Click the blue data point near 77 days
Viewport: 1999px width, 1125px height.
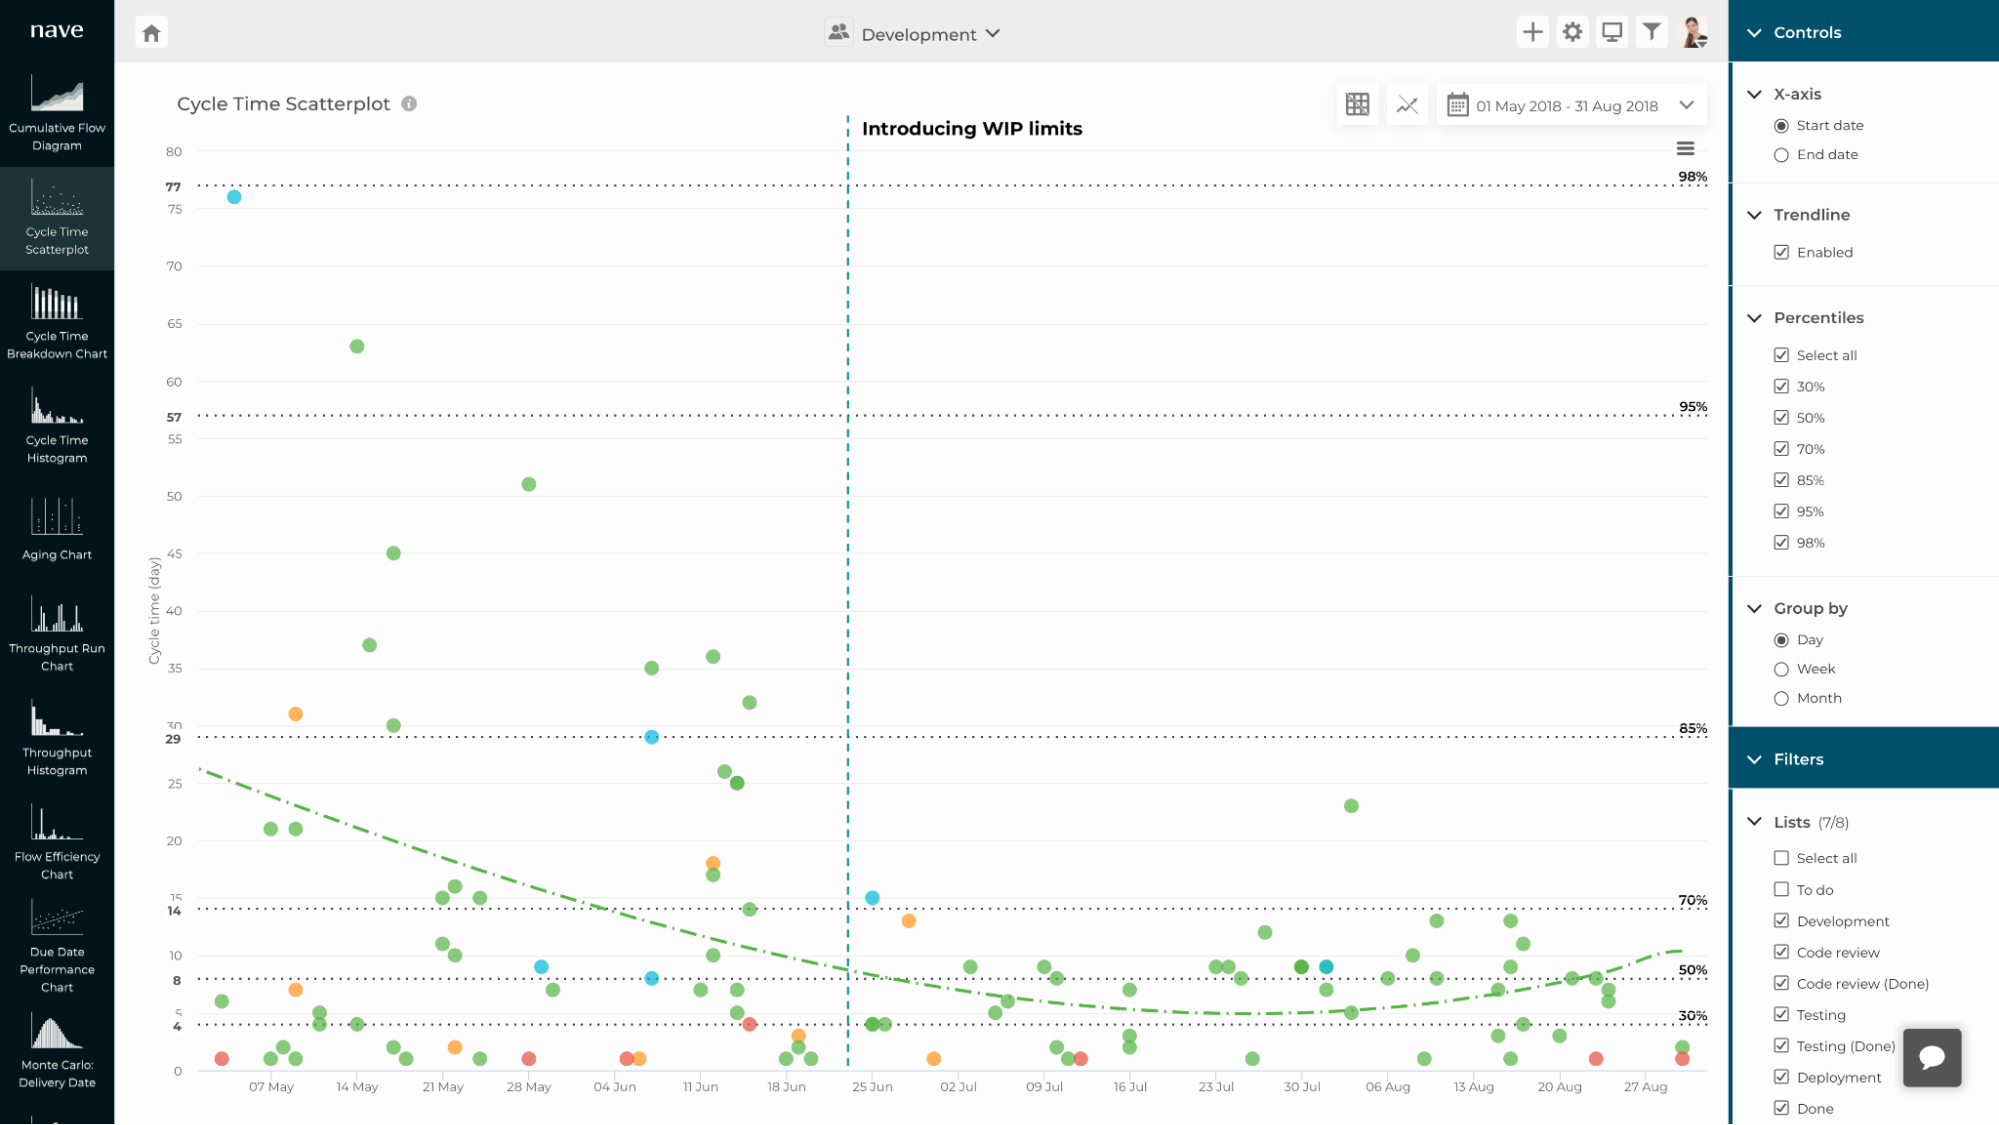click(234, 197)
